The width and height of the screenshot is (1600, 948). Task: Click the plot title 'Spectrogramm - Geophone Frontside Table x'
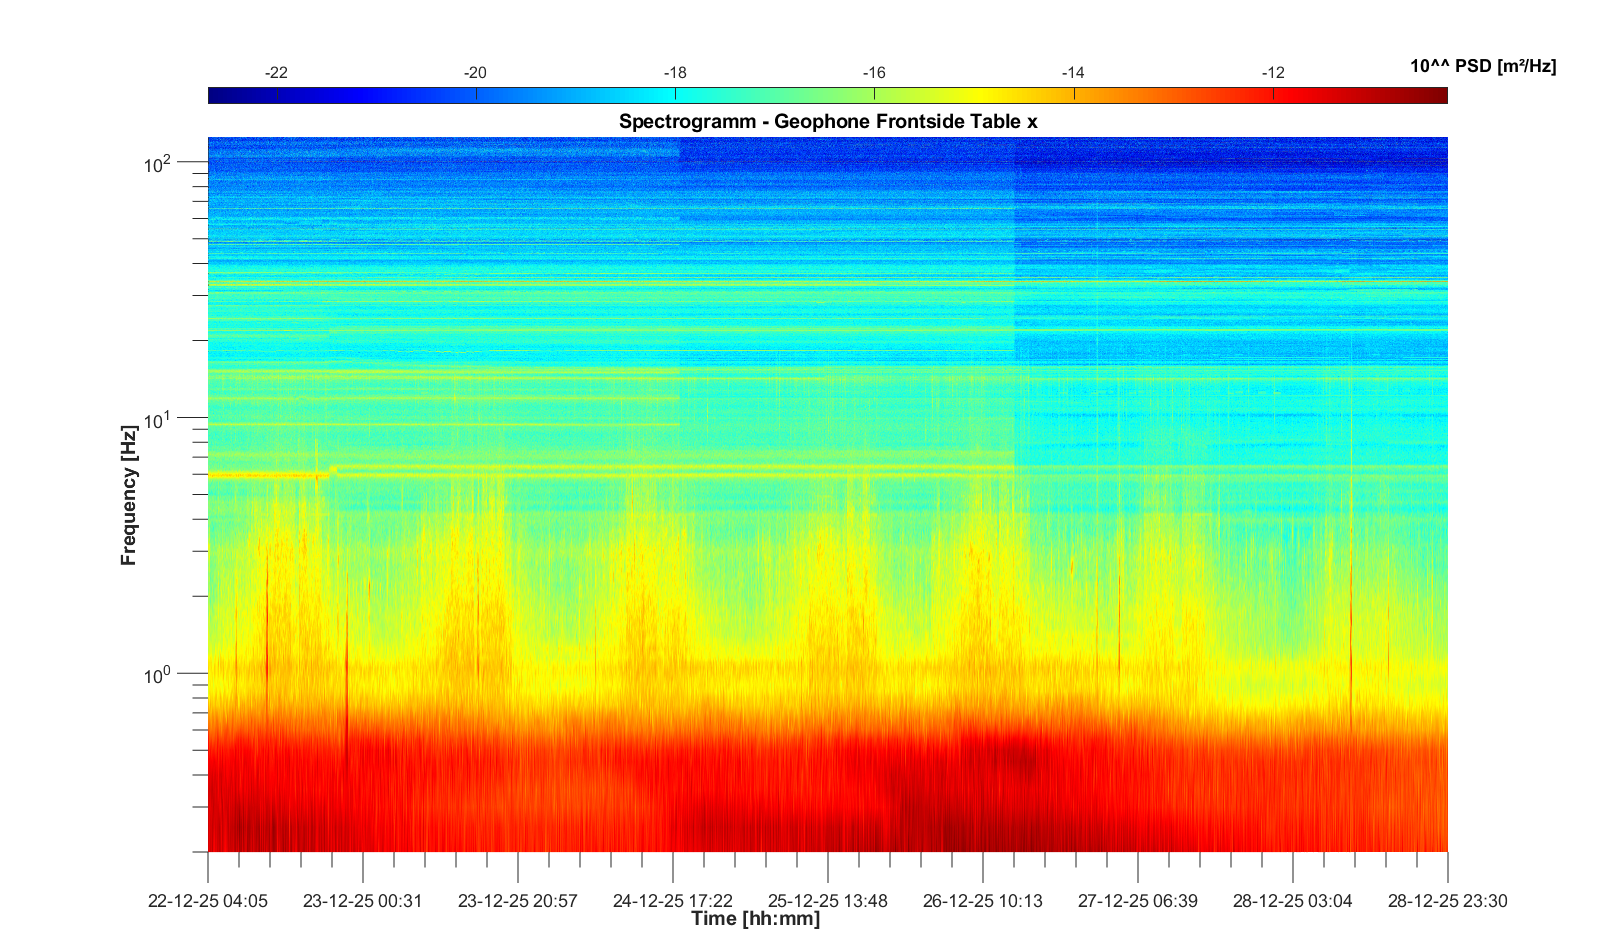click(828, 122)
